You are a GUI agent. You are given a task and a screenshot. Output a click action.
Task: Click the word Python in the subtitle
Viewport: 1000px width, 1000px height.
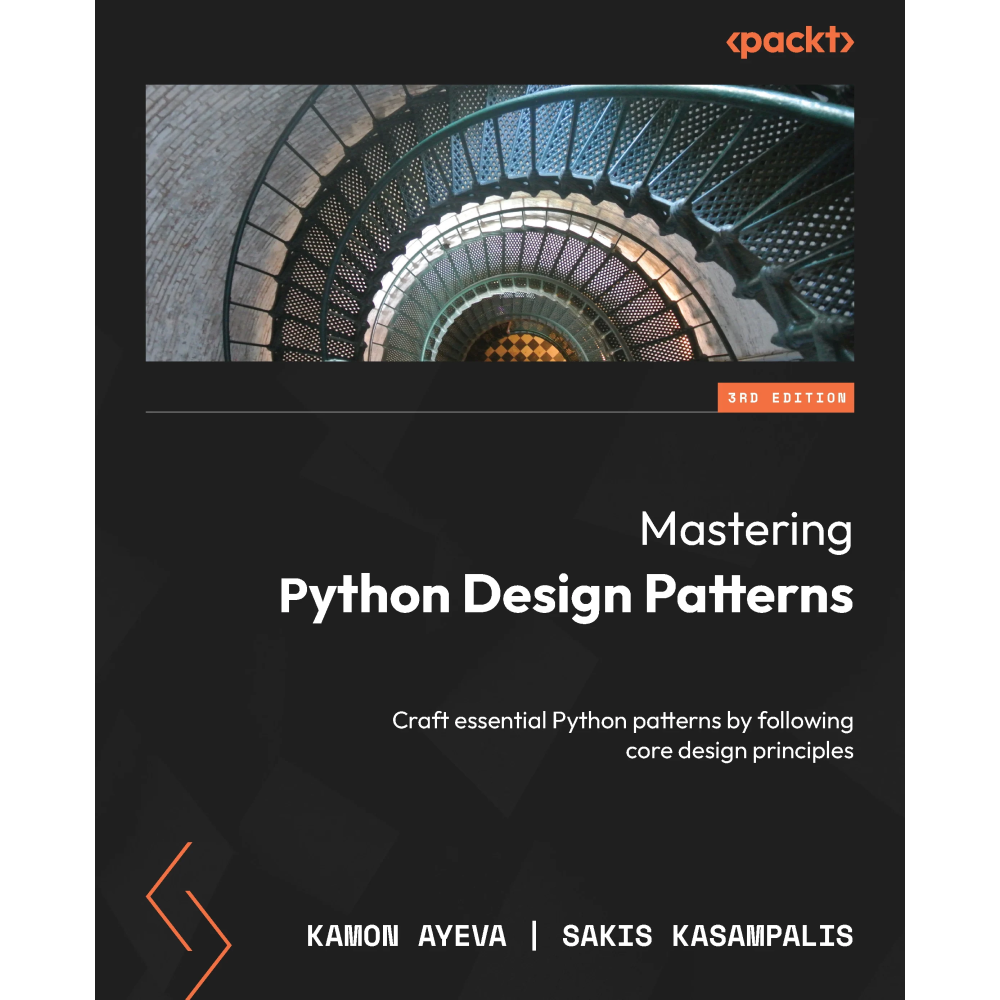pyautogui.click(x=585, y=720)
